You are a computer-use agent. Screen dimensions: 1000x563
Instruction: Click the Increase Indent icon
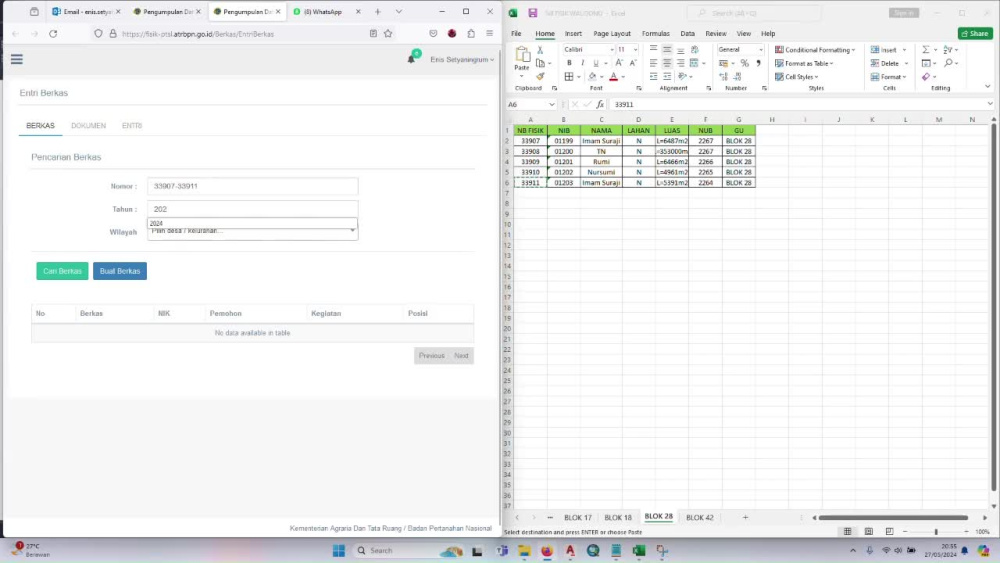pos(667,77)
